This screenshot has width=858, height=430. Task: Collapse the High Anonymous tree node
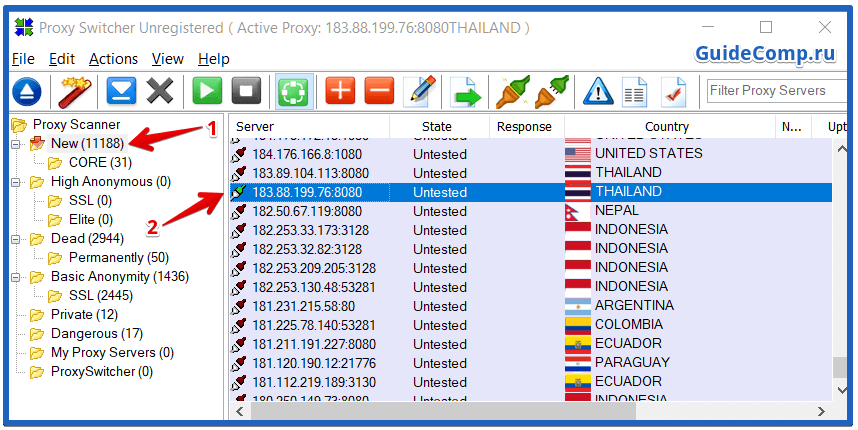click(16, 182)
